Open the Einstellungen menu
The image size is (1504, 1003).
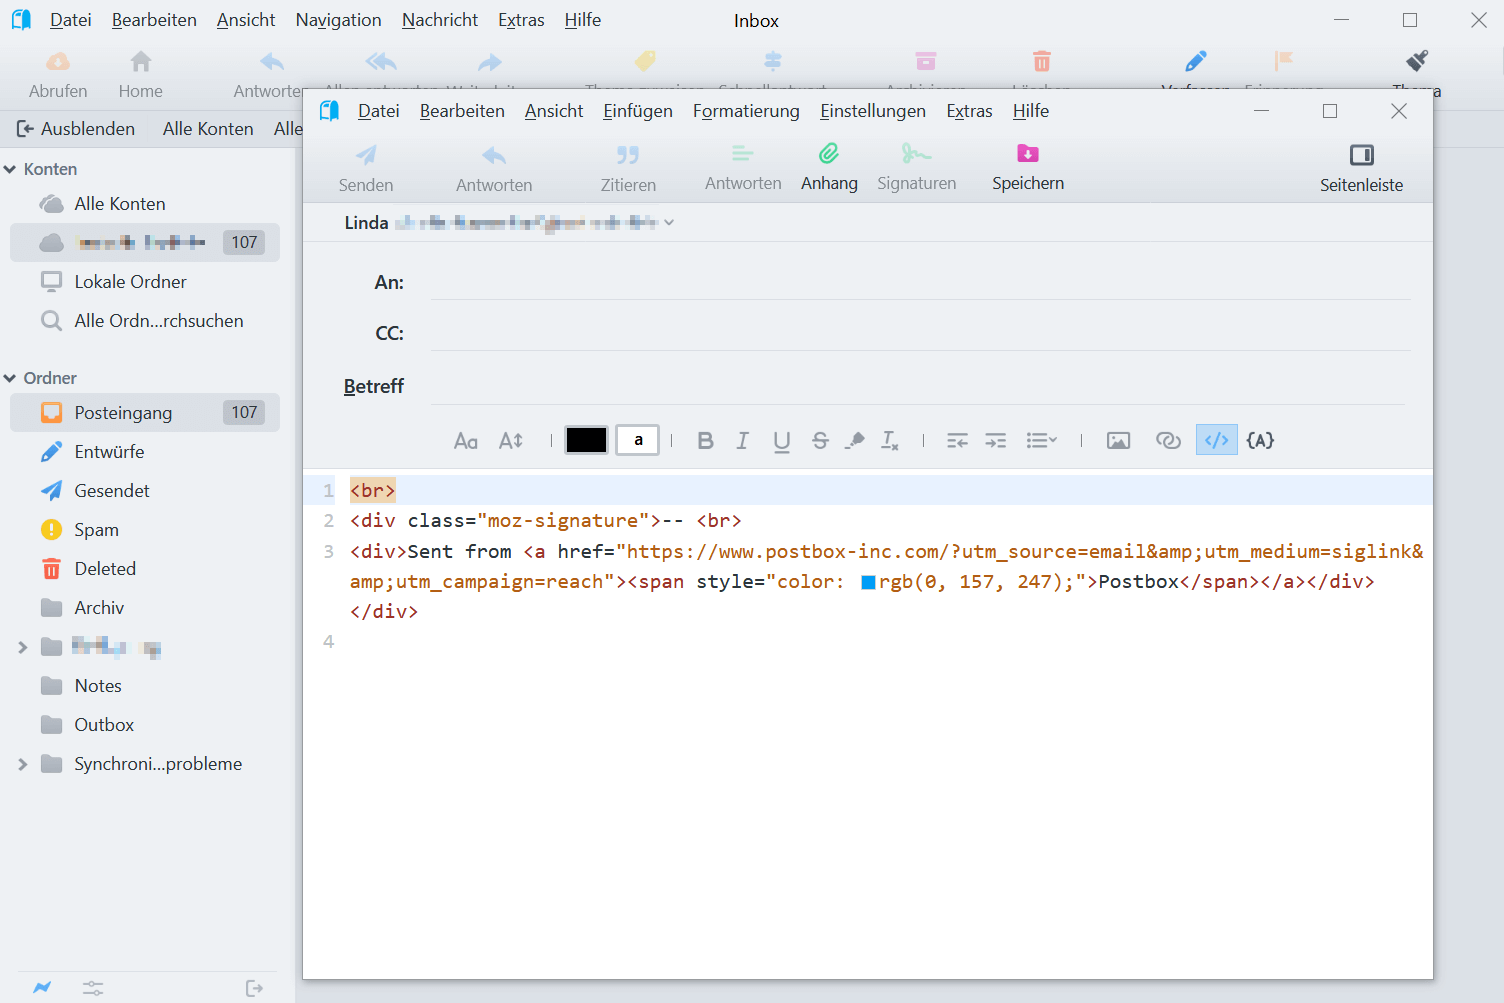(x=873, y=111)
